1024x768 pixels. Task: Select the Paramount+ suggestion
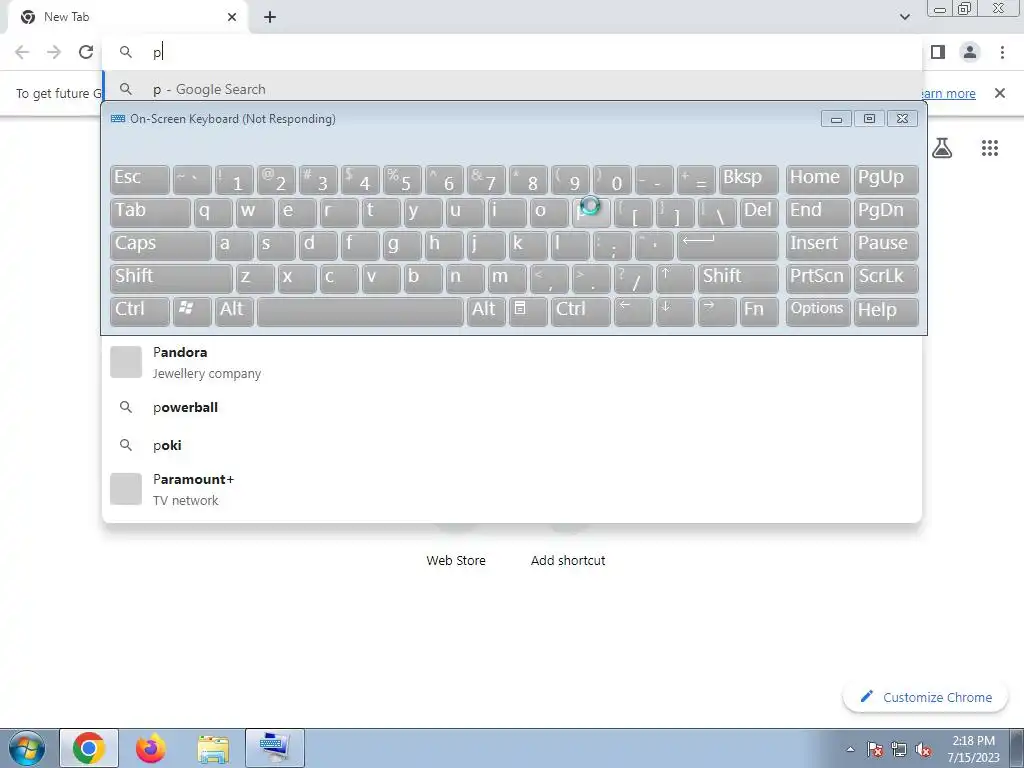[x=512, y=489]
